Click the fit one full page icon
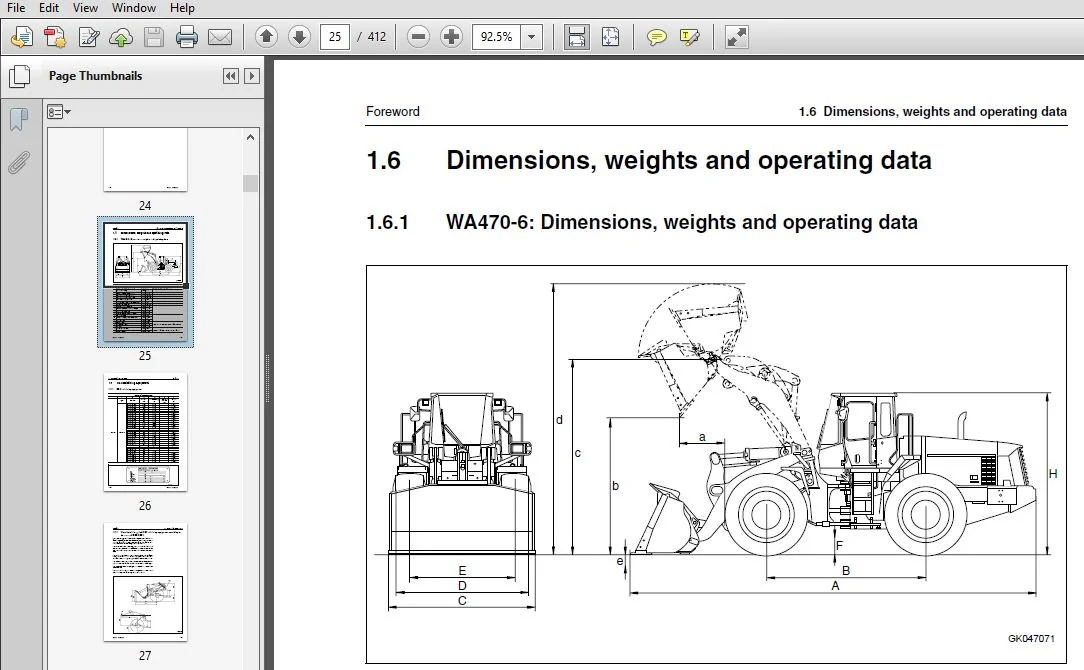This screenshot has width=1084, height=670. pyautogui.click(x=610, y=37)
